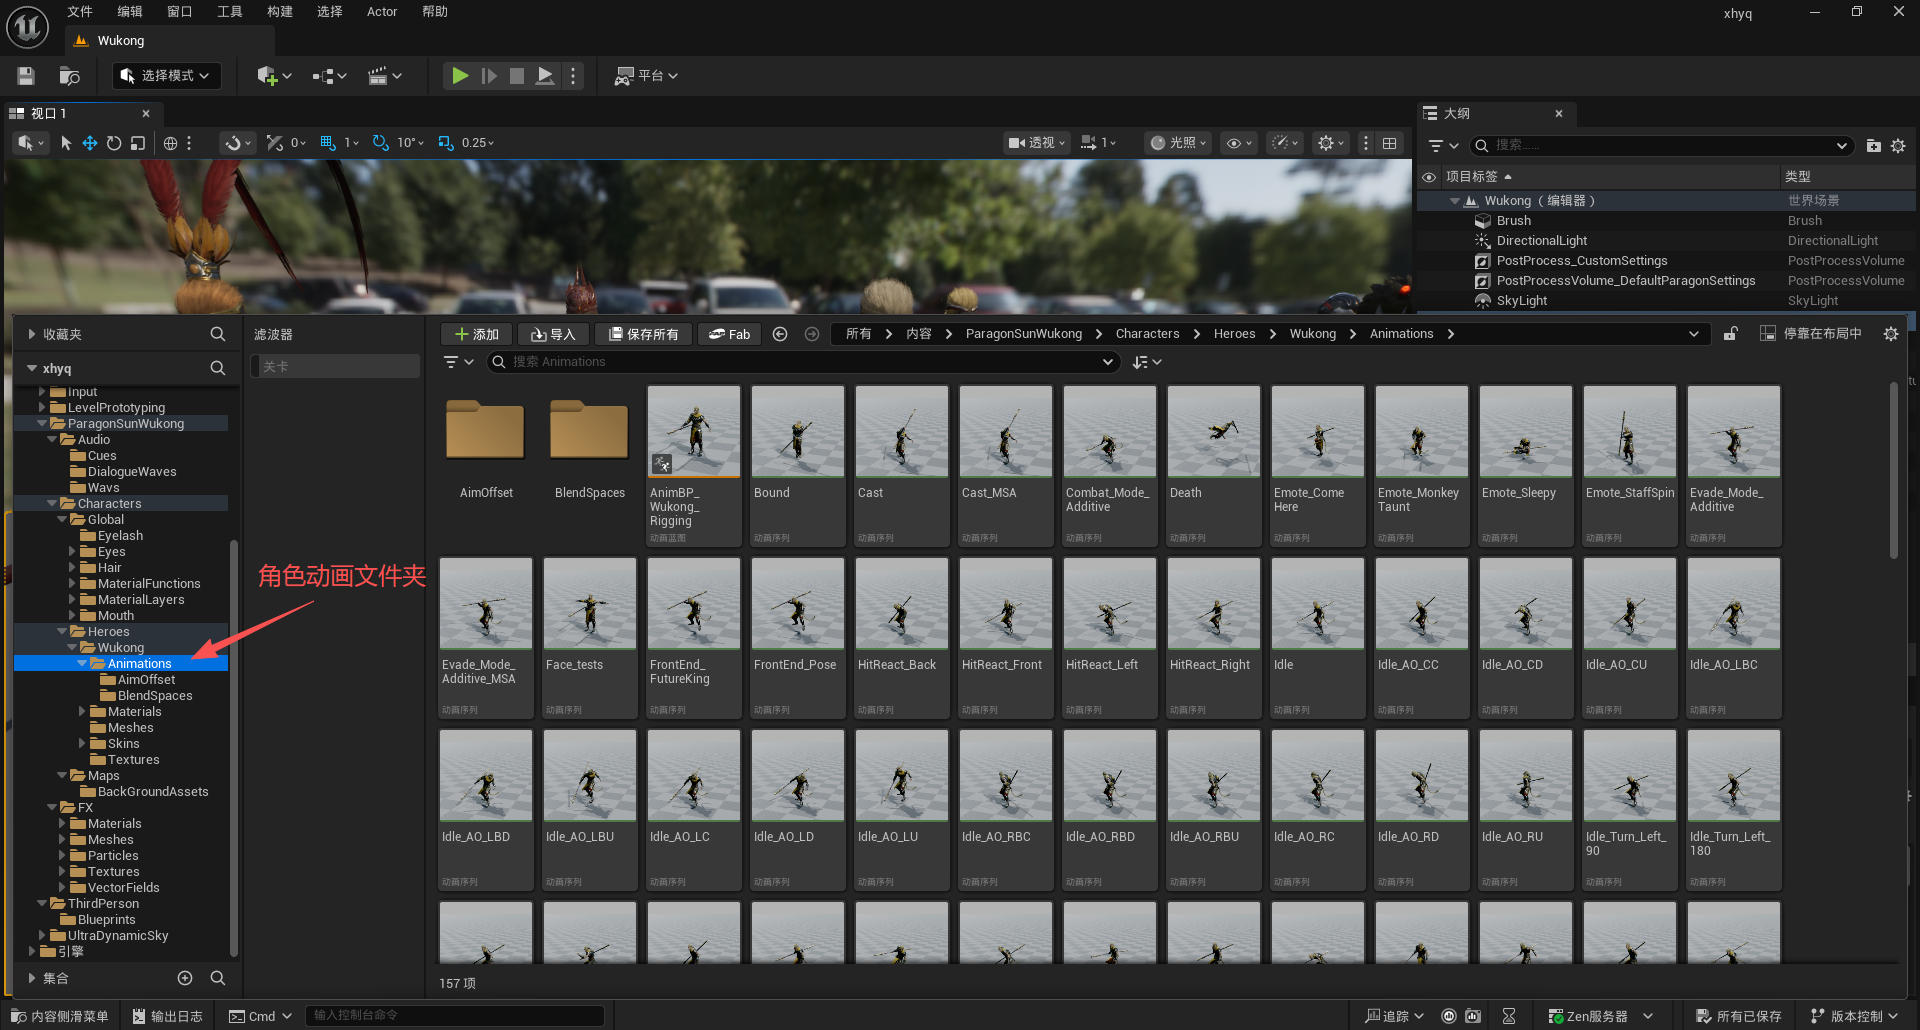
Task: Click the green Play button
Action: (x=460, y=76)
